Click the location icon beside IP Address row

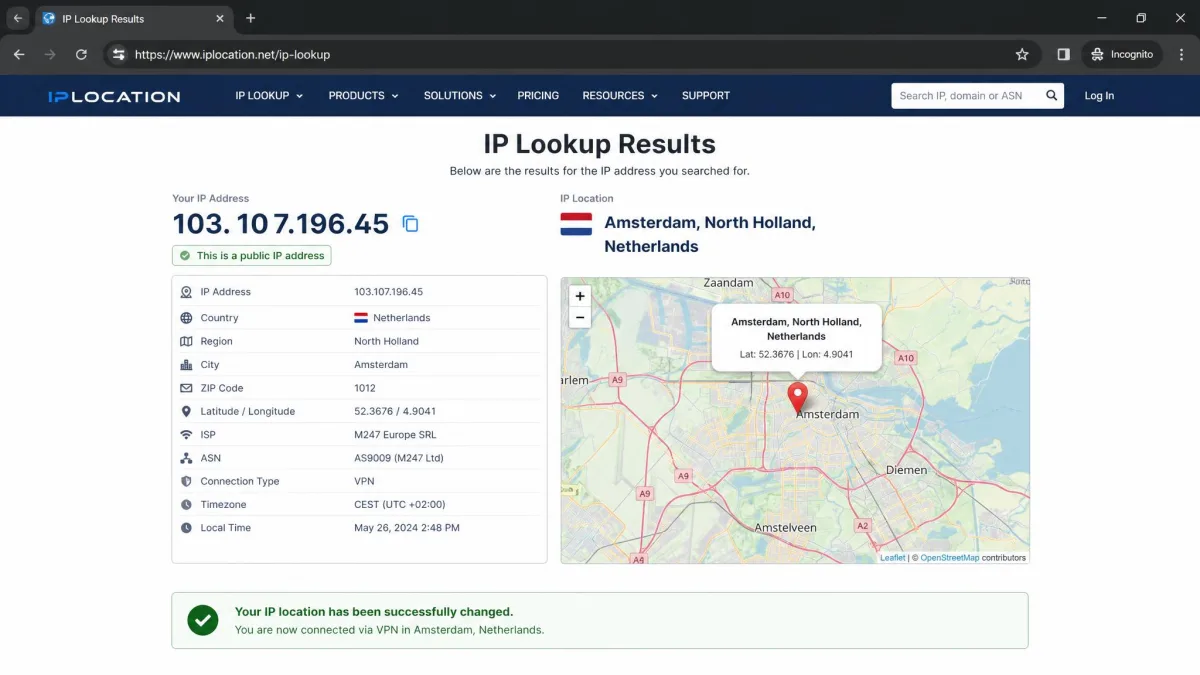pos(186,292)
